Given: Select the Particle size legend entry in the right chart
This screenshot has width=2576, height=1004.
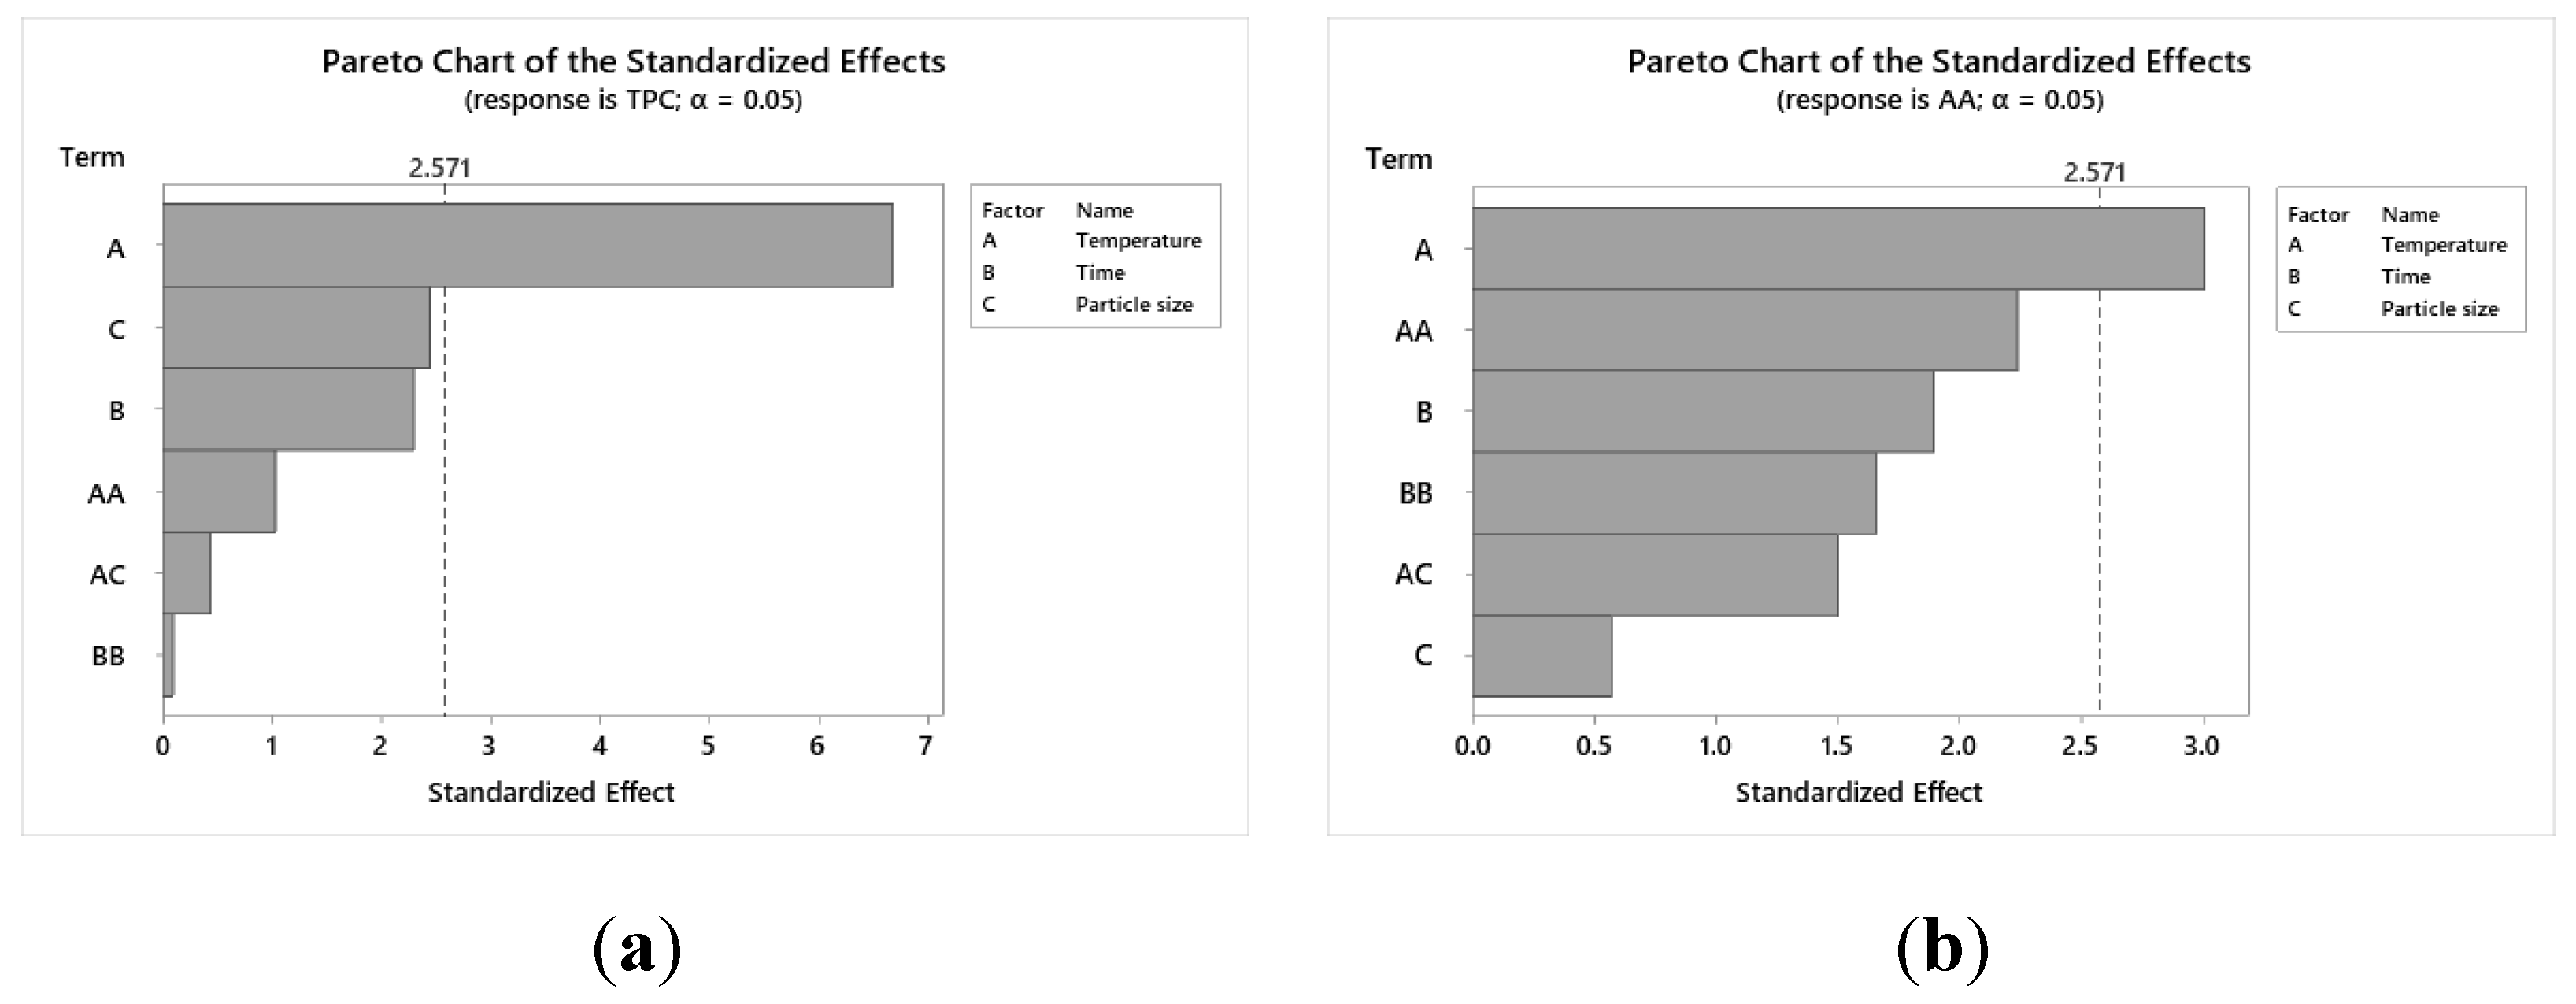Looking at the screenshot, I should tap(2439, 309).
